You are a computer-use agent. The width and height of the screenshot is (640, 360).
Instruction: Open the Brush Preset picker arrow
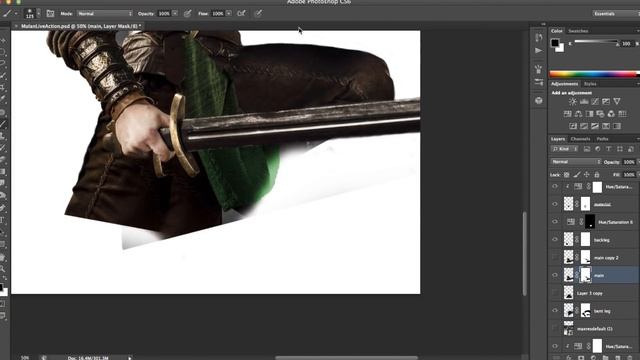(38, 13)
